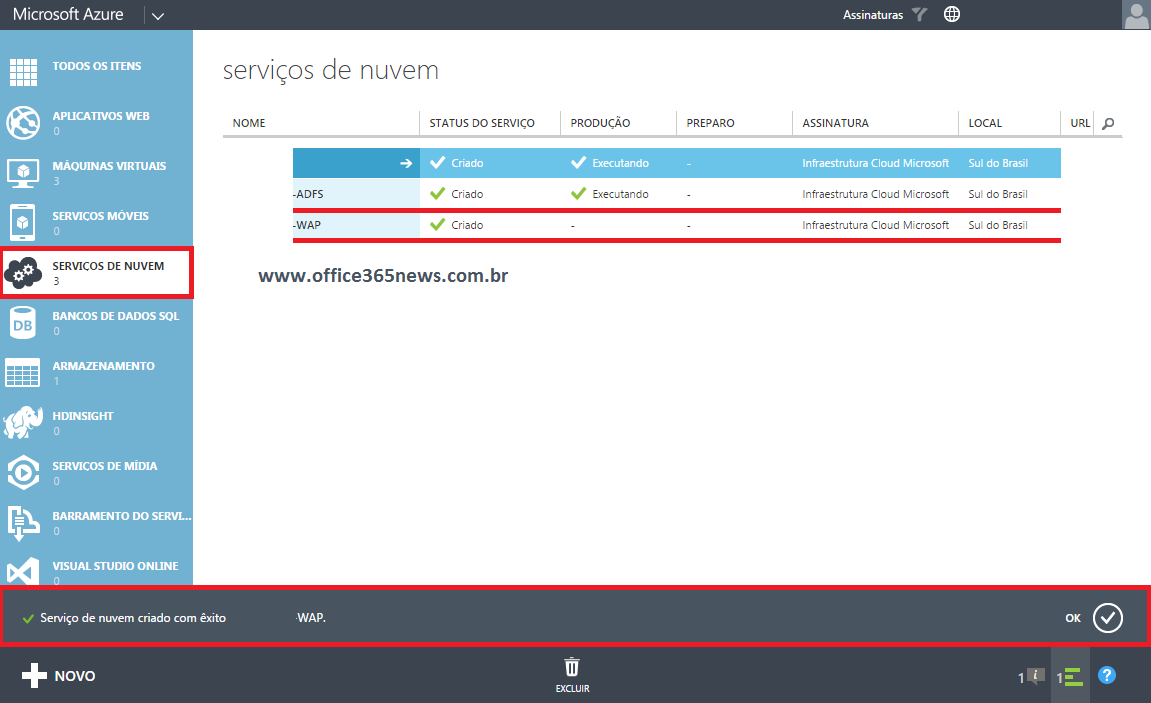This screenshot has width=1151, height=703.
Task: Select Serviços Móveis menu label
Action: (101, 216)
